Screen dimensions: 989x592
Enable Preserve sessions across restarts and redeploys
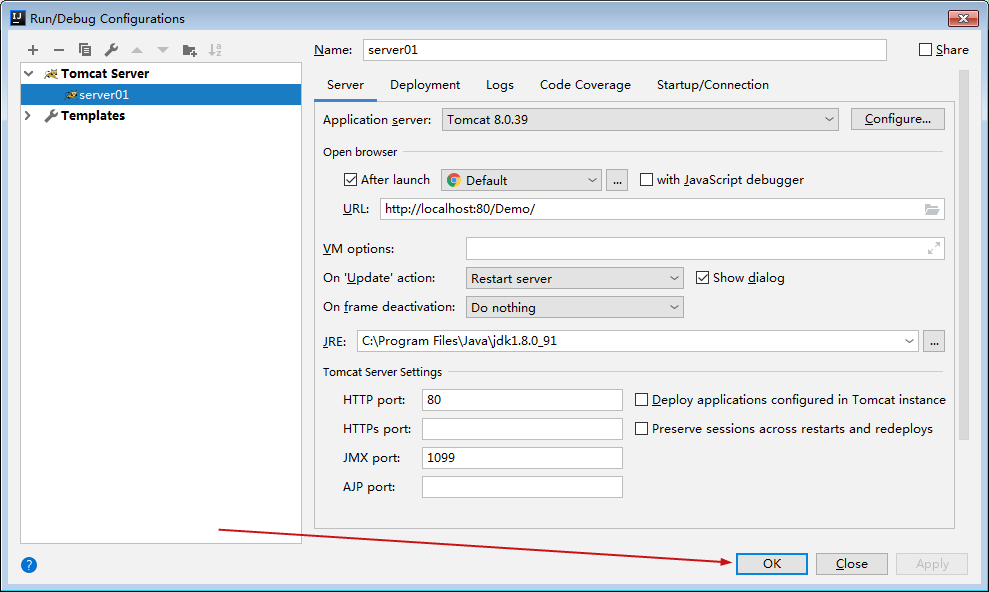click(x=641, y=429)
